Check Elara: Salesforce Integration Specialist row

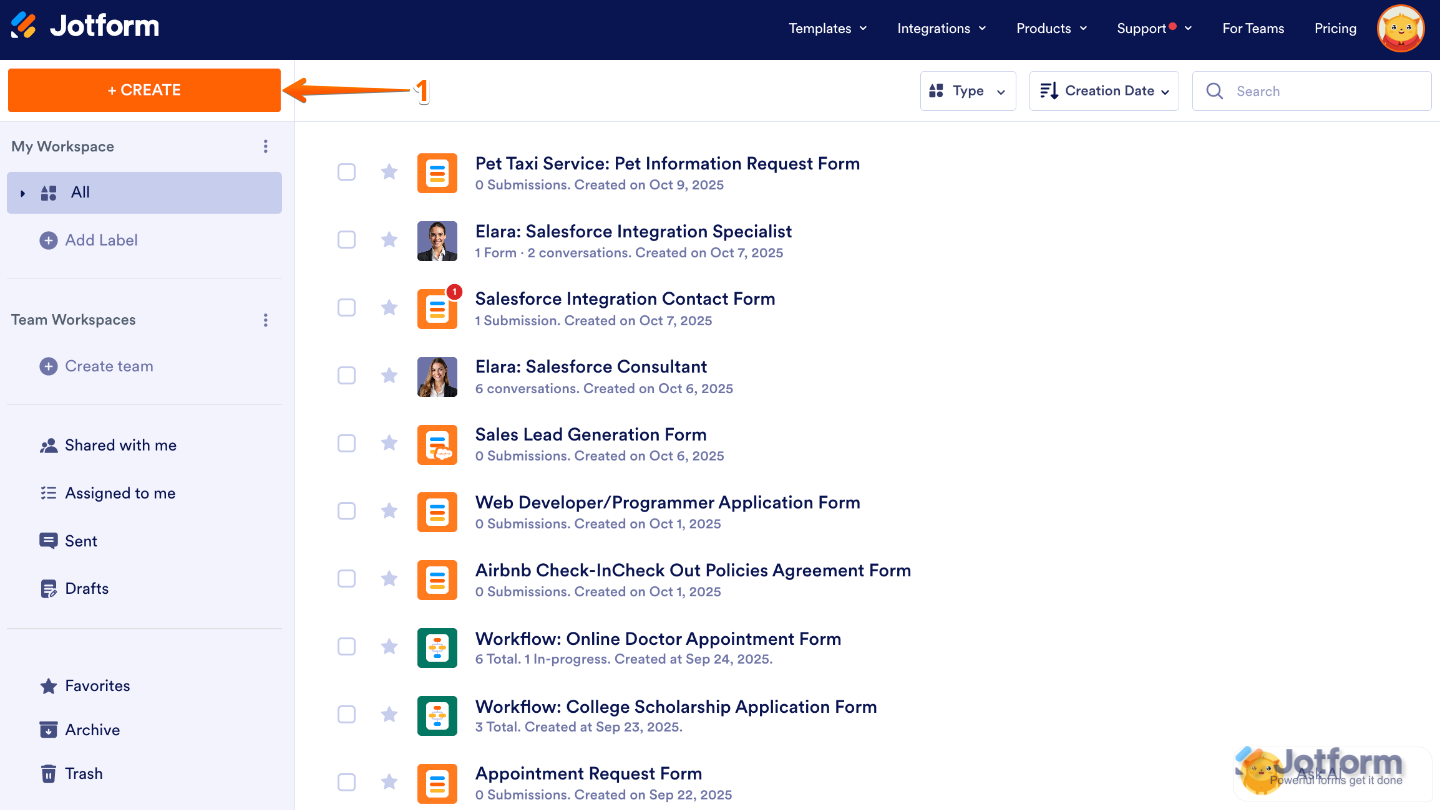click(x=347, y=240)
